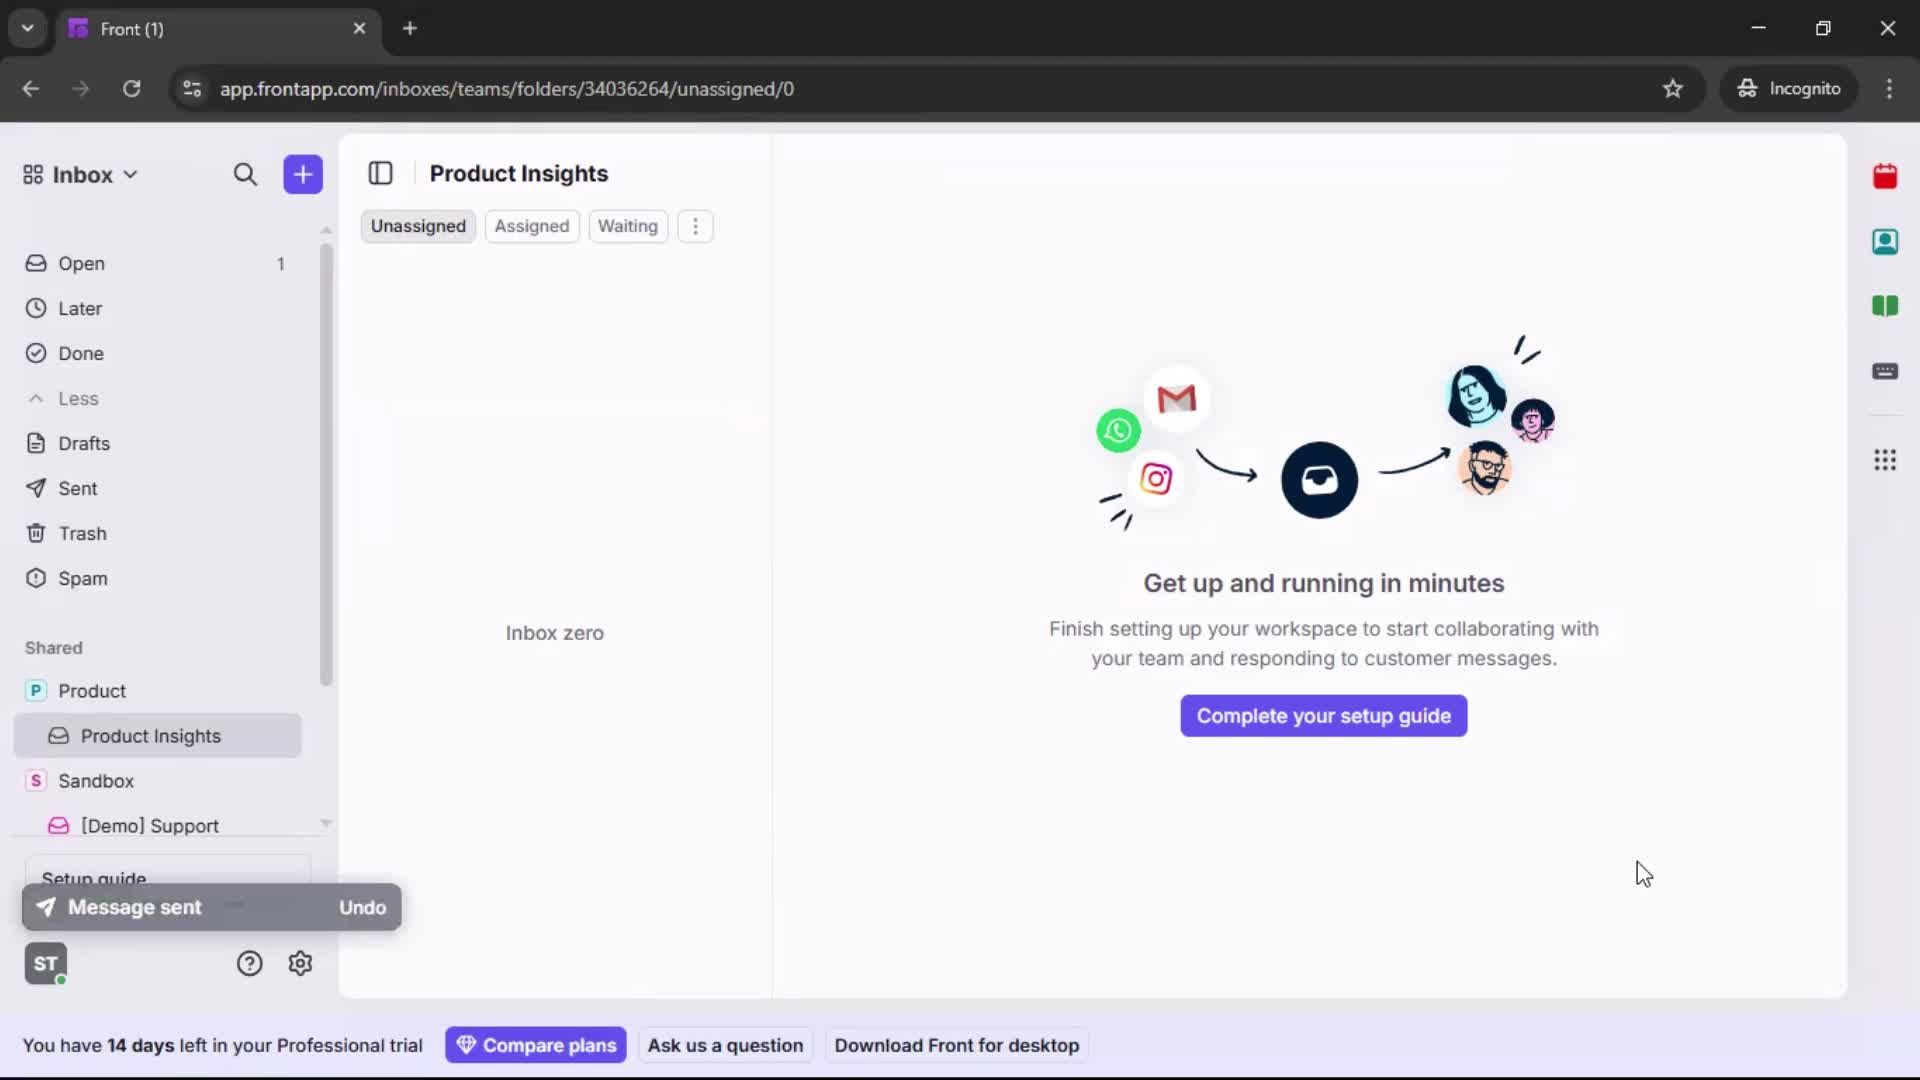Open the help question-mark icon

pyautogui.click(x=248, y=963)
